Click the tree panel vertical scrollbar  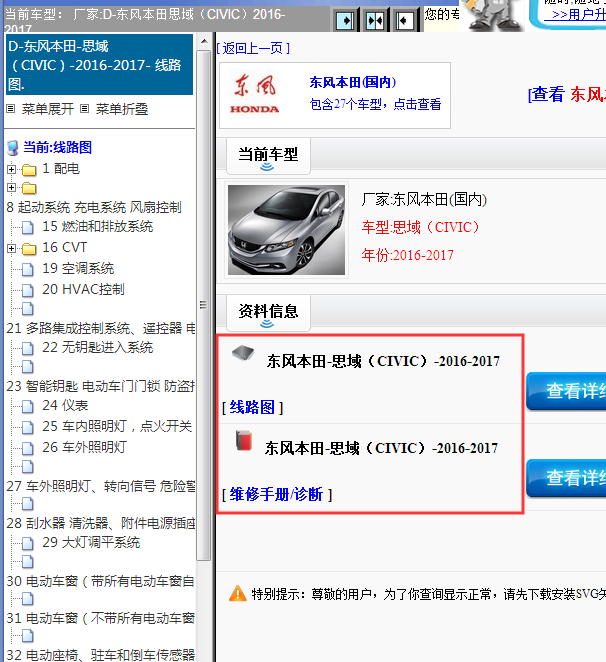[x=204, y=306]
